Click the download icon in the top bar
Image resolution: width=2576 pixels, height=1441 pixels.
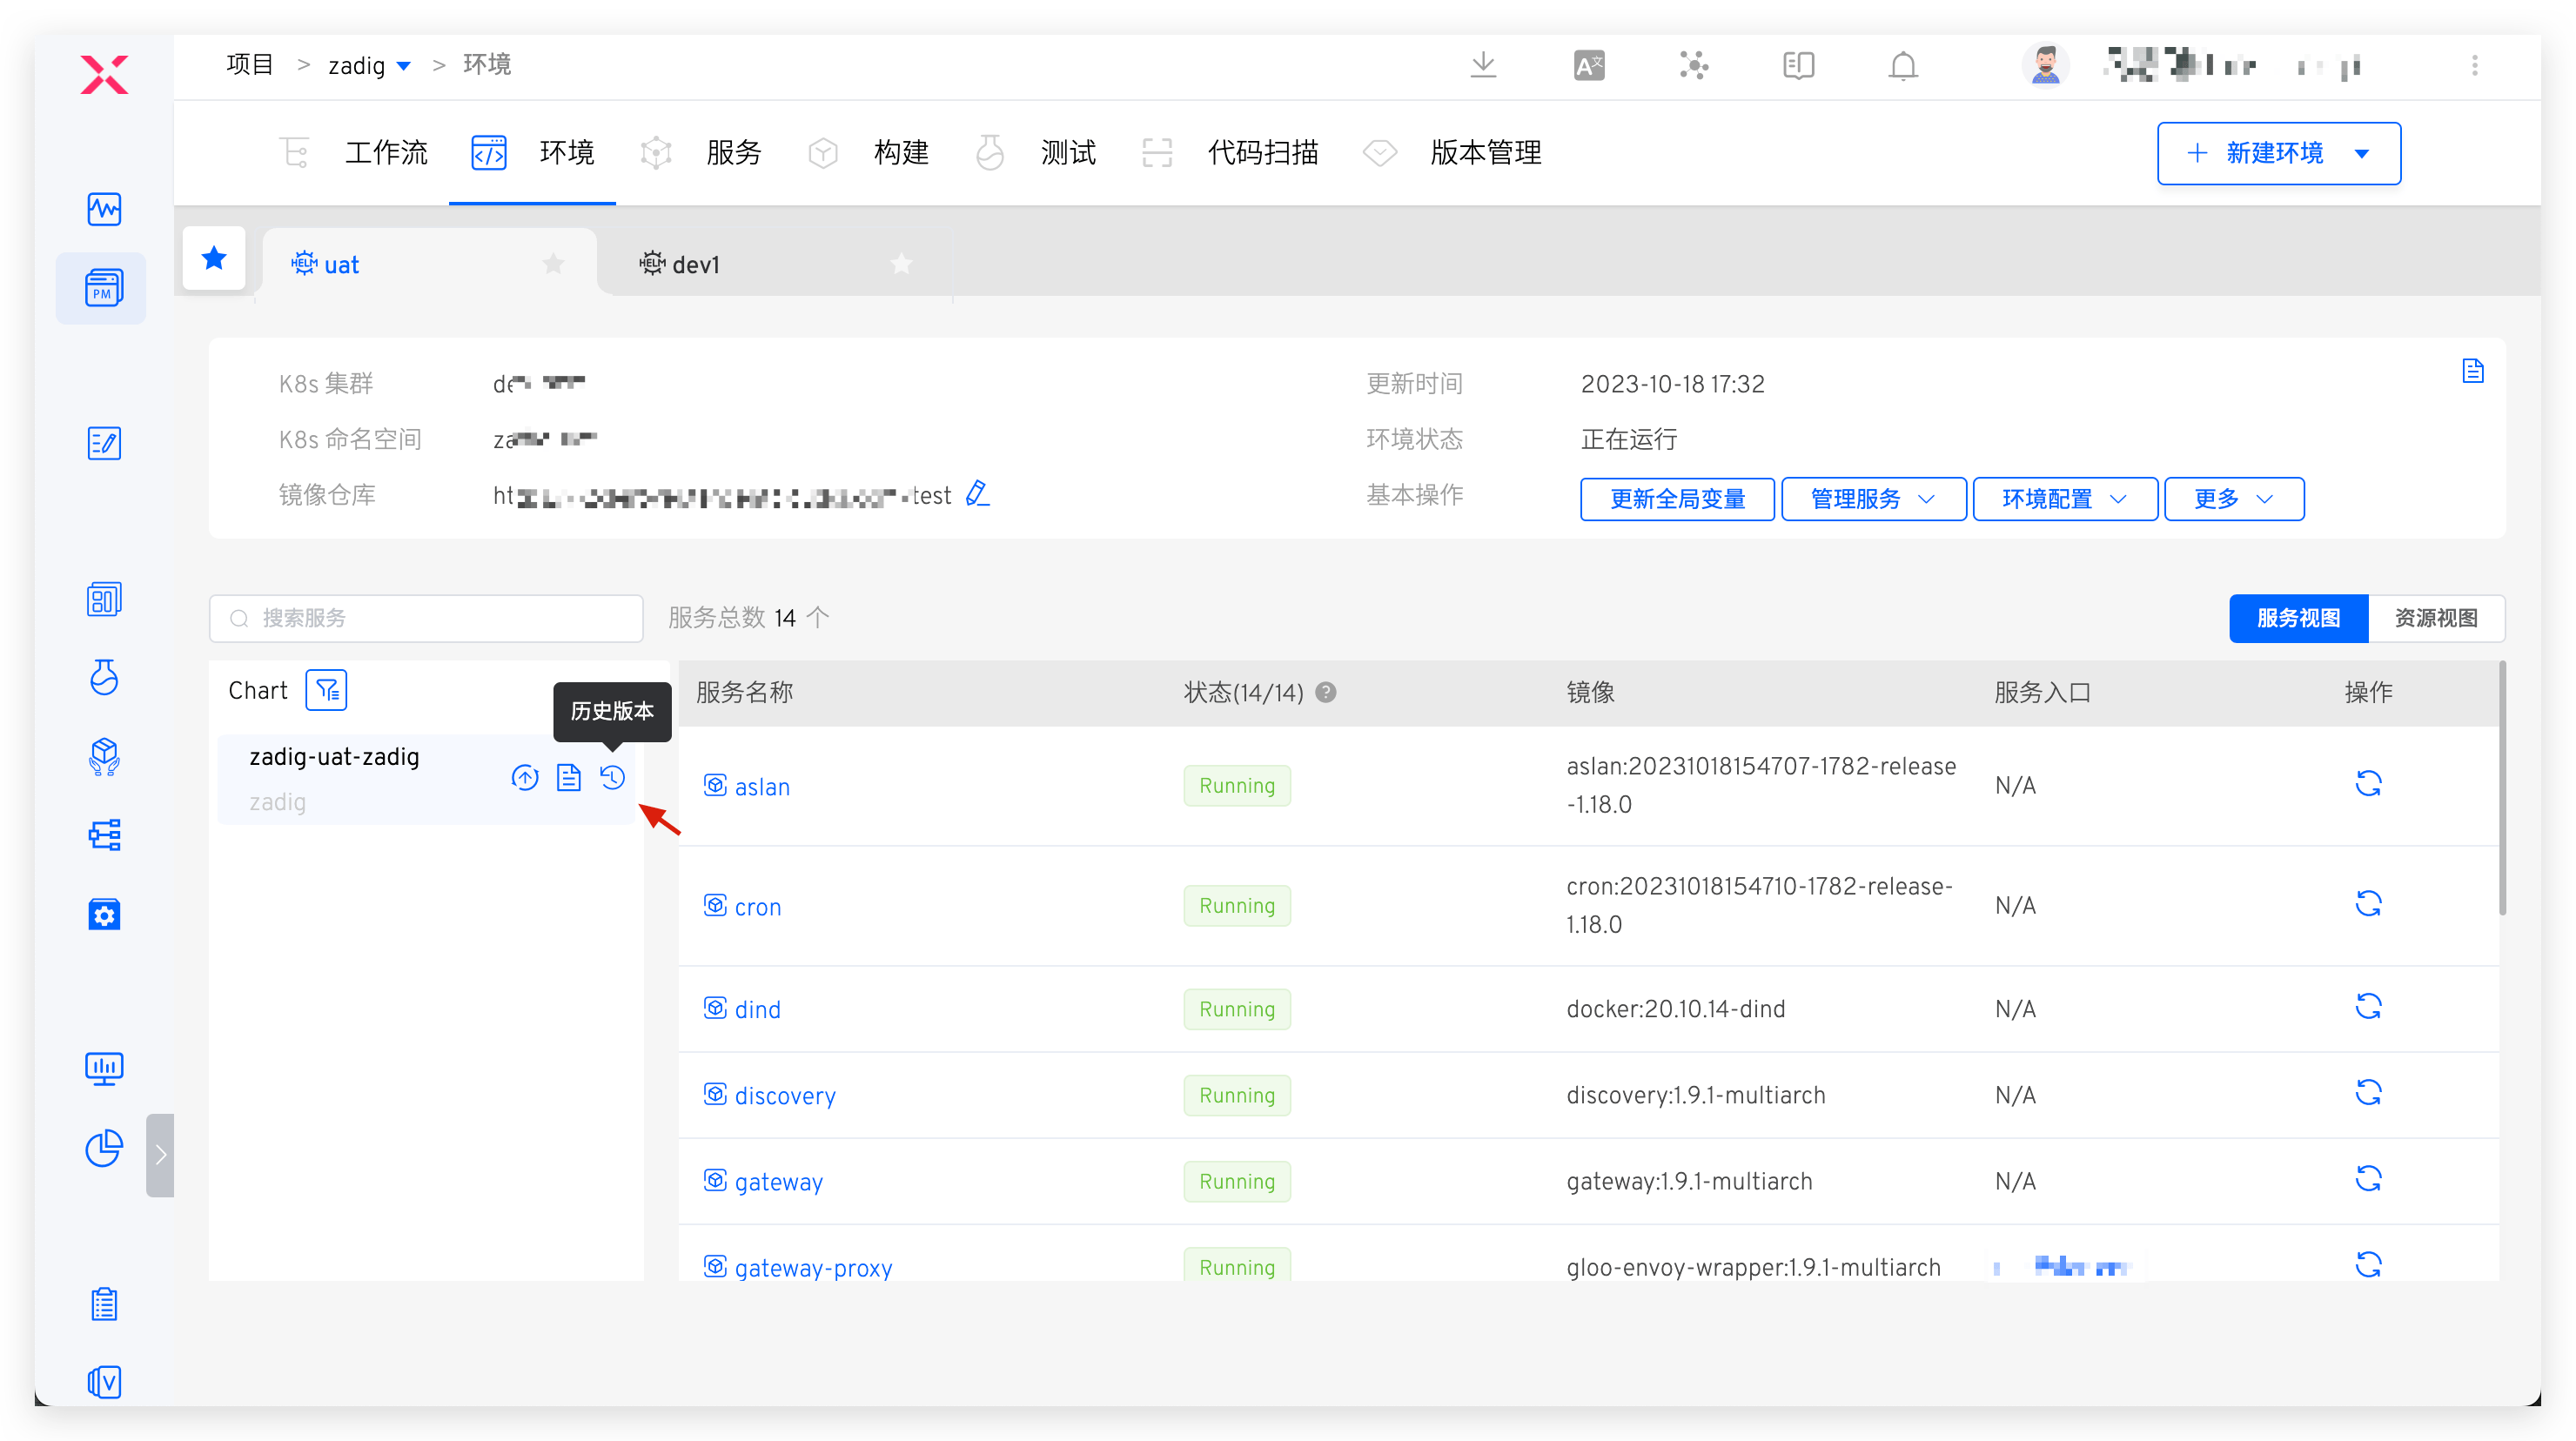[1483, 66]
